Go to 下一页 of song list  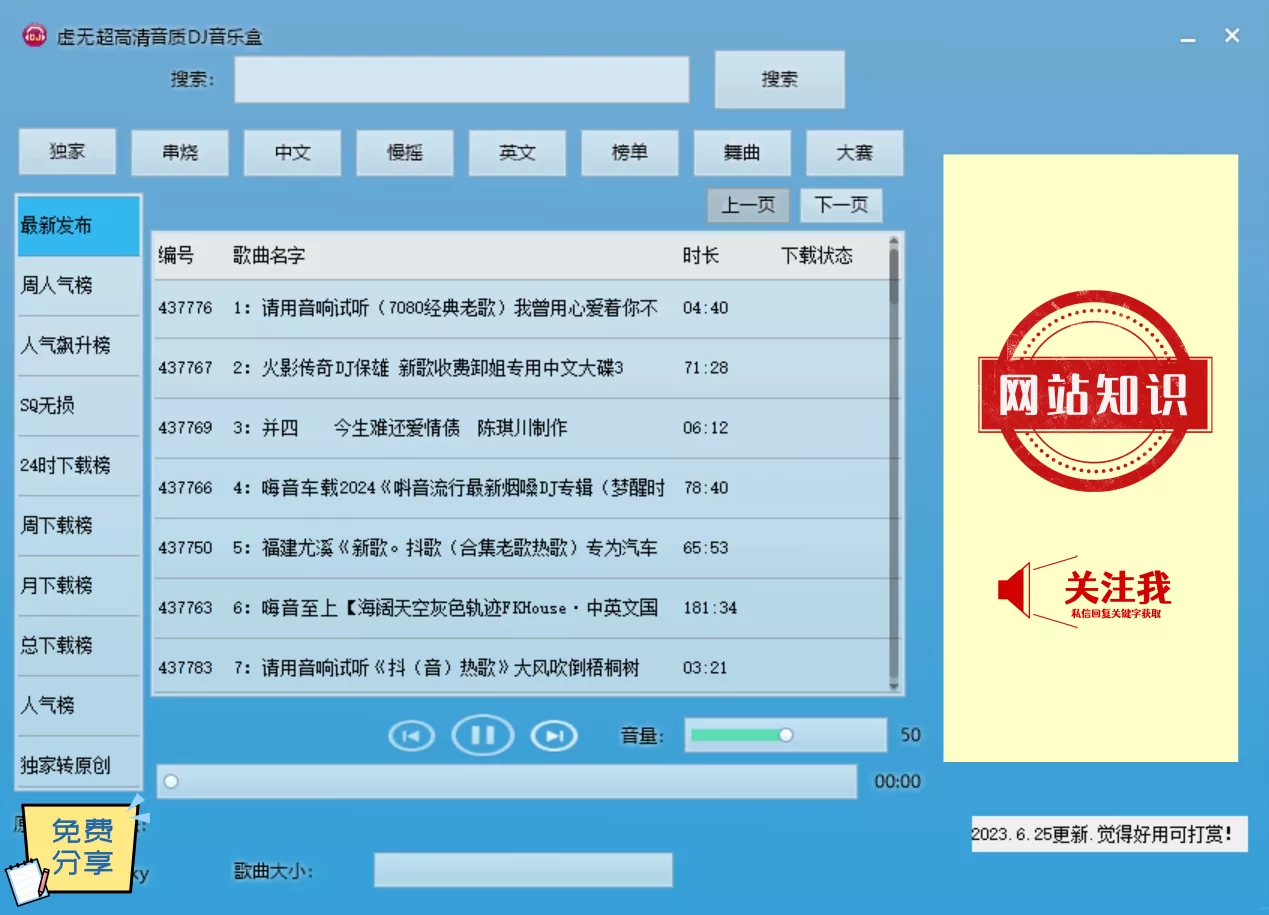point(841,205)
